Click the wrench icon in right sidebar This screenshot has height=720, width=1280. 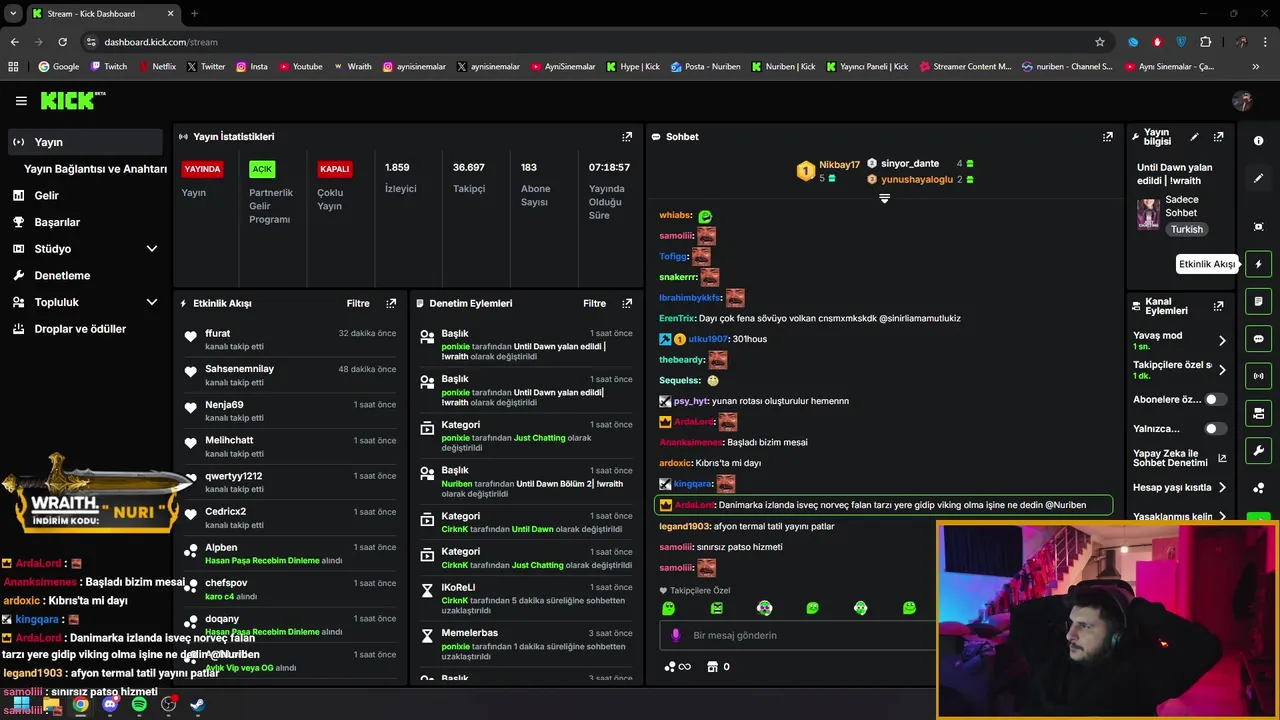click(1258, 450)
